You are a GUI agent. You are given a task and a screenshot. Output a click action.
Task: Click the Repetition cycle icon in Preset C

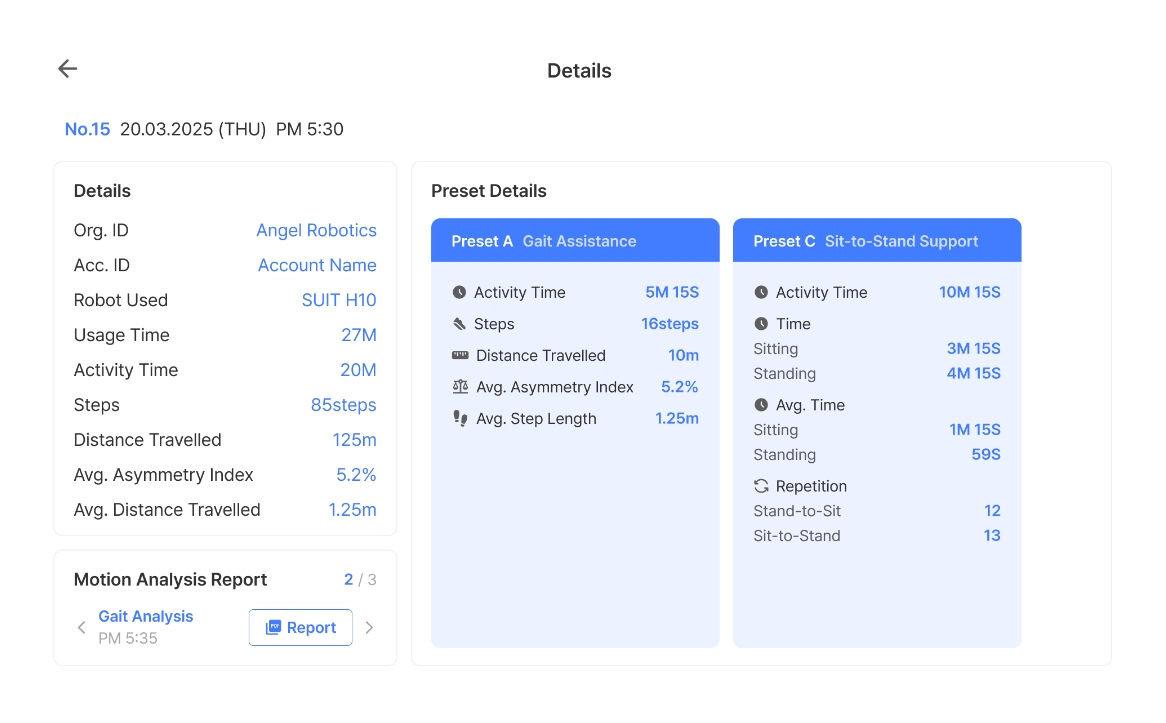[761, 486]
